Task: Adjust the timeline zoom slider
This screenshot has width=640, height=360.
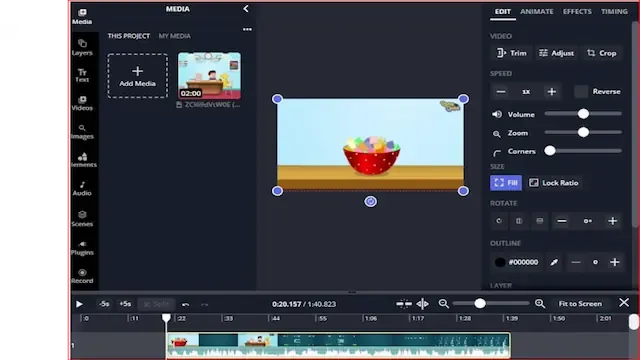Action: click(491, 303)
